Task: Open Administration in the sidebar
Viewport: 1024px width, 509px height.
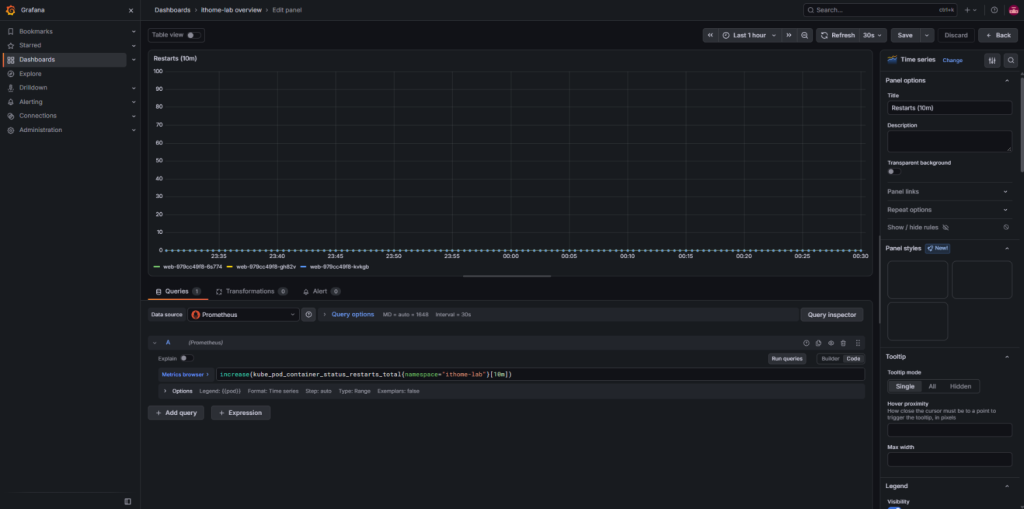Action: [40, 130]
